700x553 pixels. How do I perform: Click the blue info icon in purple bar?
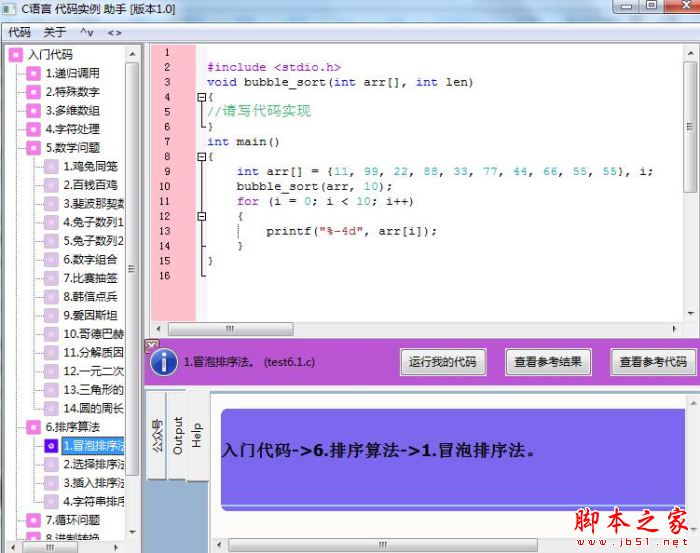click(x=164, y=362)
